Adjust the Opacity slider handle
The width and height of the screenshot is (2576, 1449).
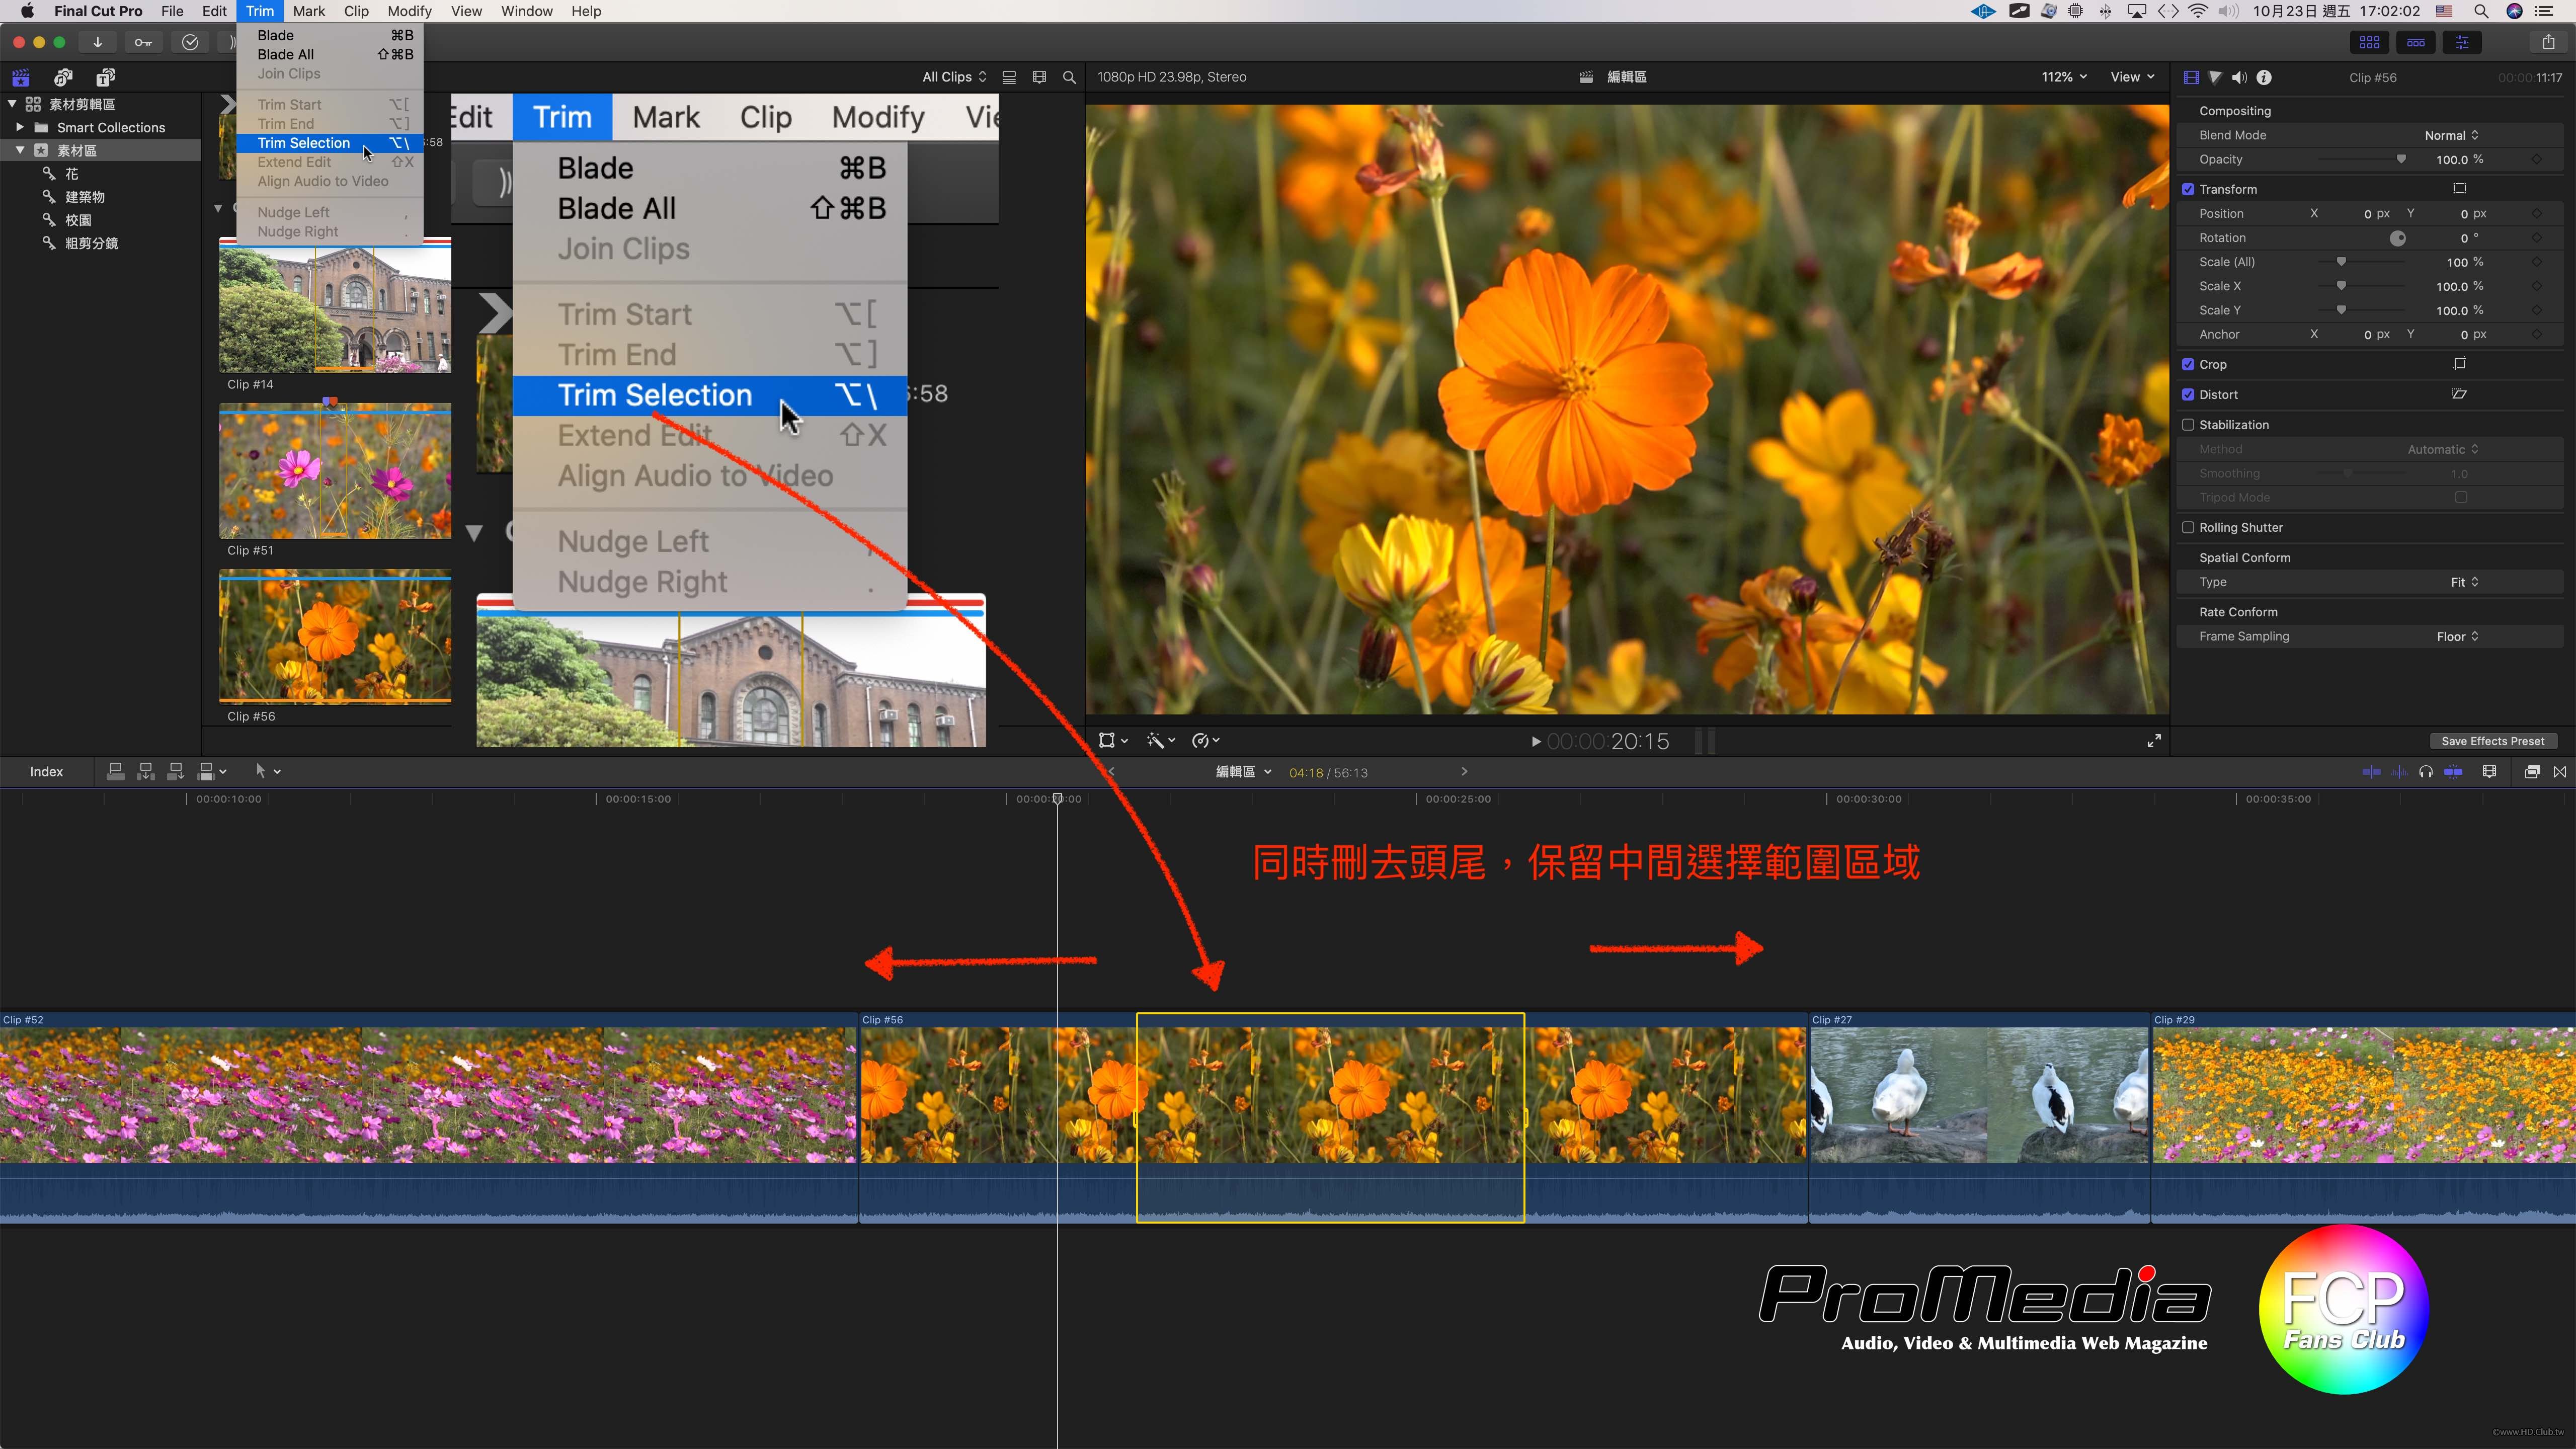tap(2401, 160)
